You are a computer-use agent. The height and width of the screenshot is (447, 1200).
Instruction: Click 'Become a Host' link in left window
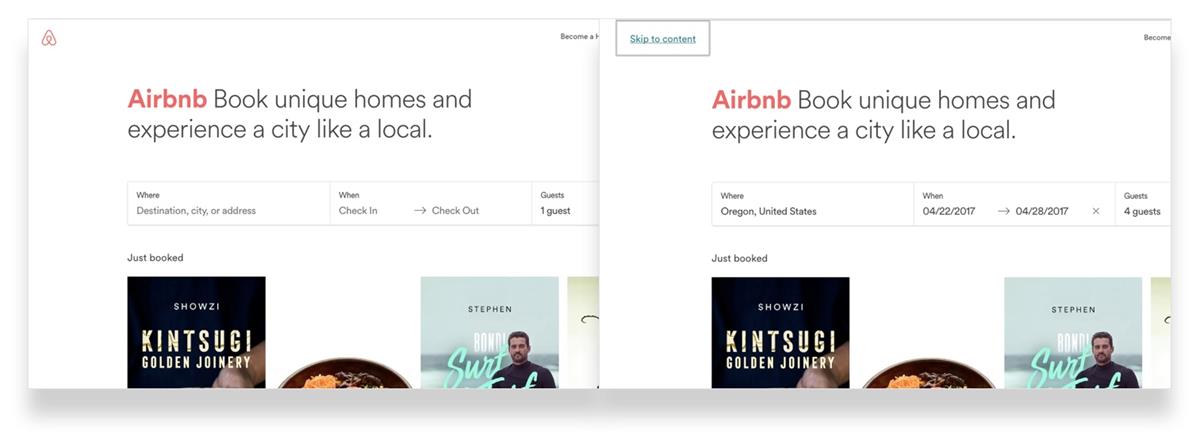(x=579, y=37)
